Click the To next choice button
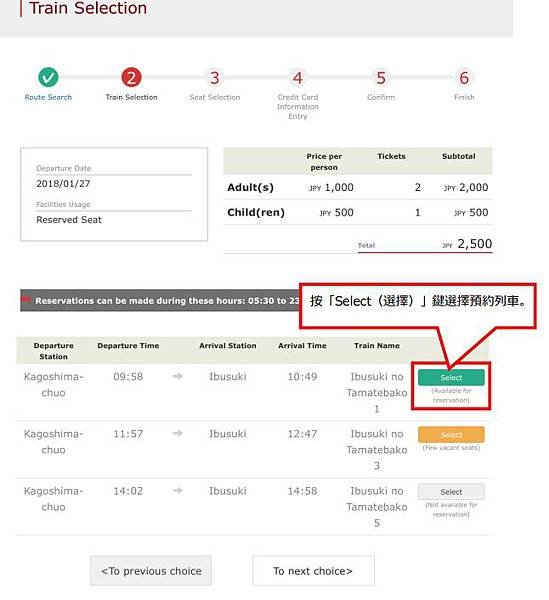This screenshot has height=600, width=549. (x=313, y=571)
